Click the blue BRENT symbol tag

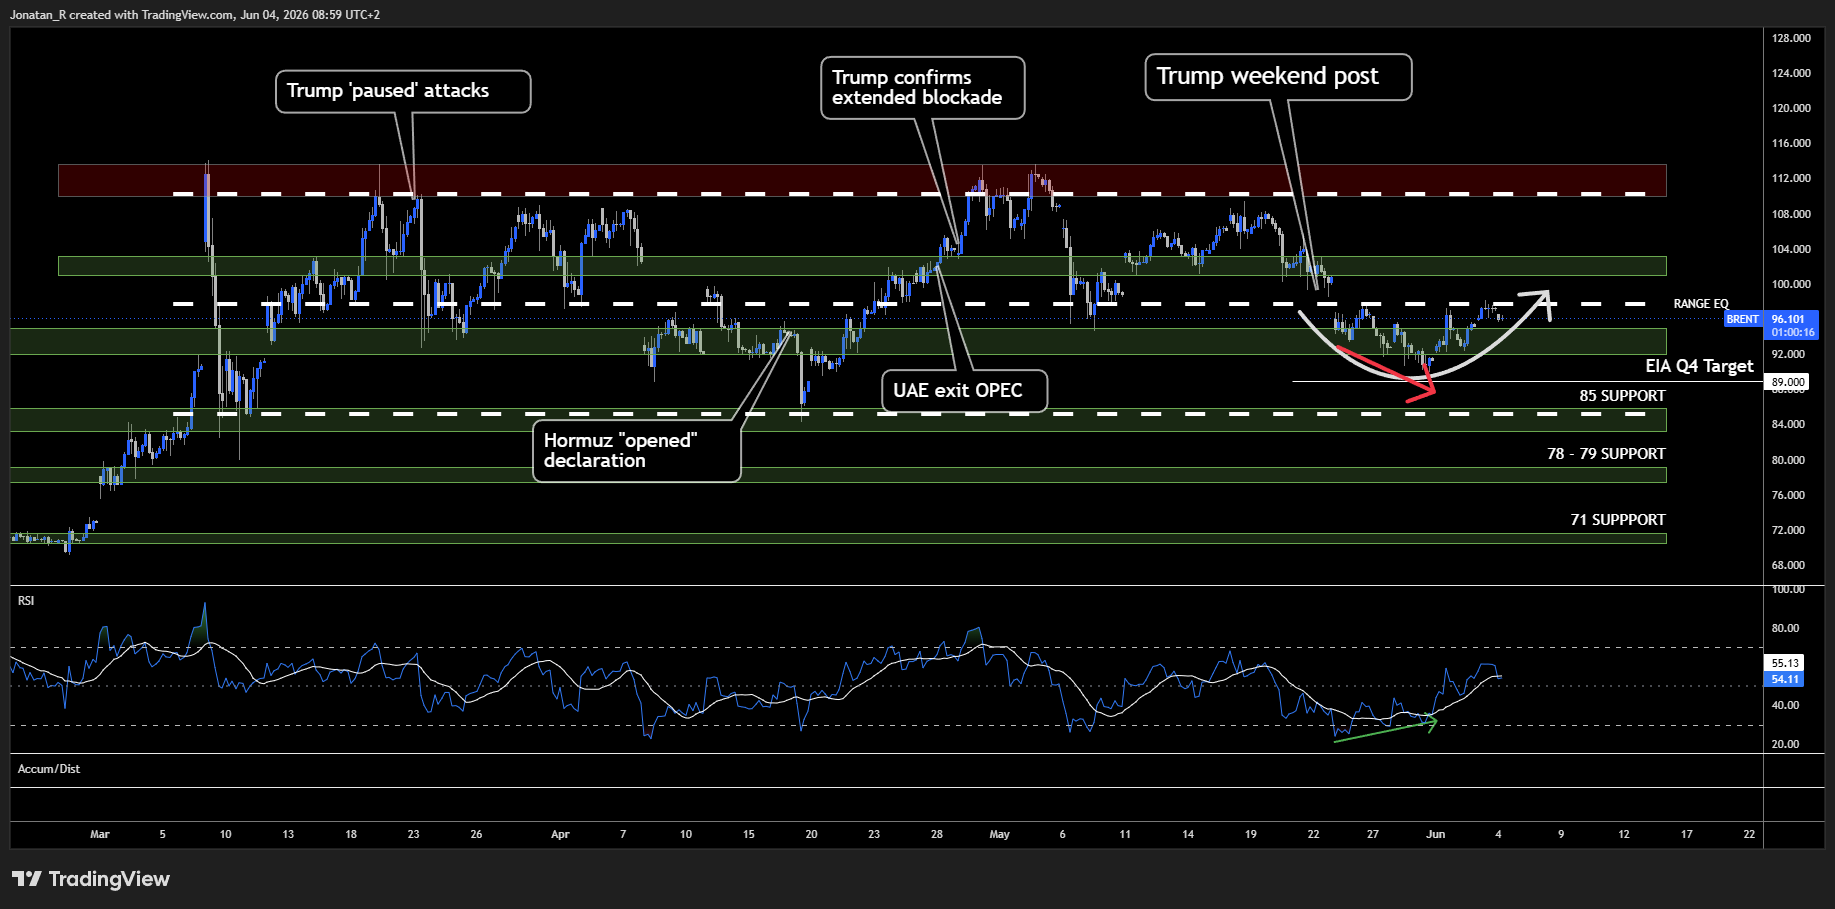click(x=1742, y=320)
